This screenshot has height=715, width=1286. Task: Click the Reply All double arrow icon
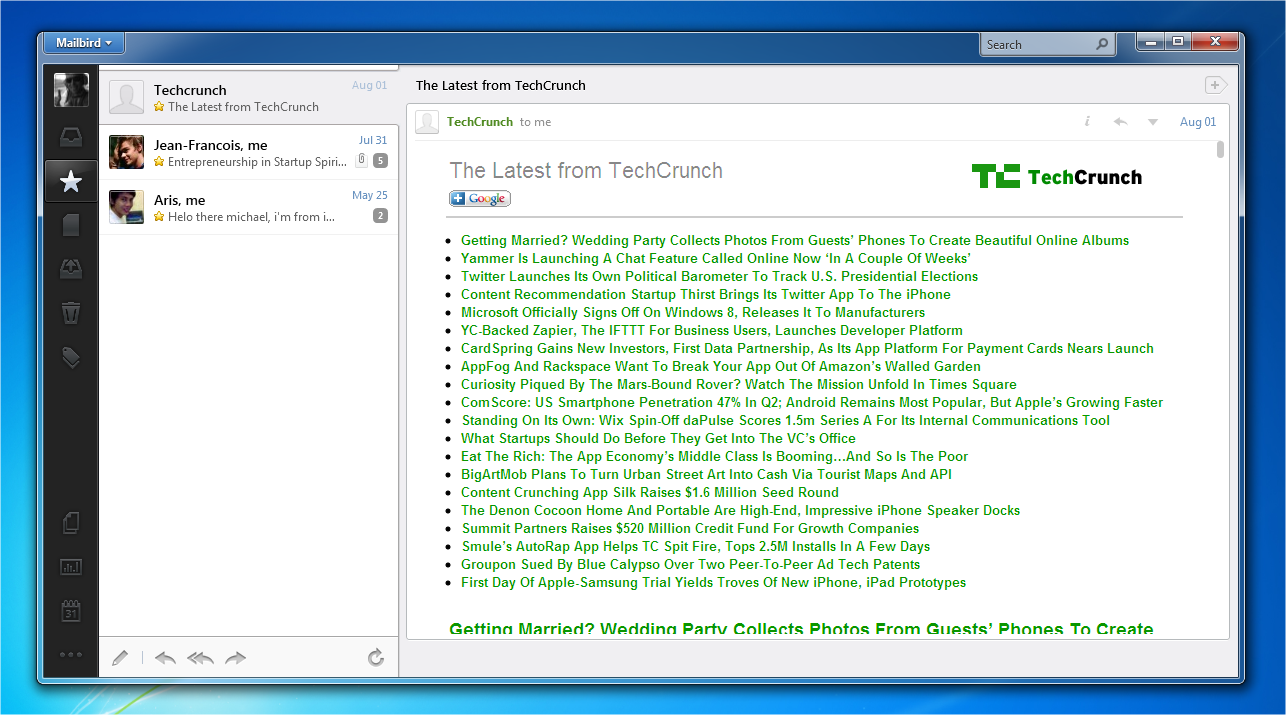click(200, 657)
